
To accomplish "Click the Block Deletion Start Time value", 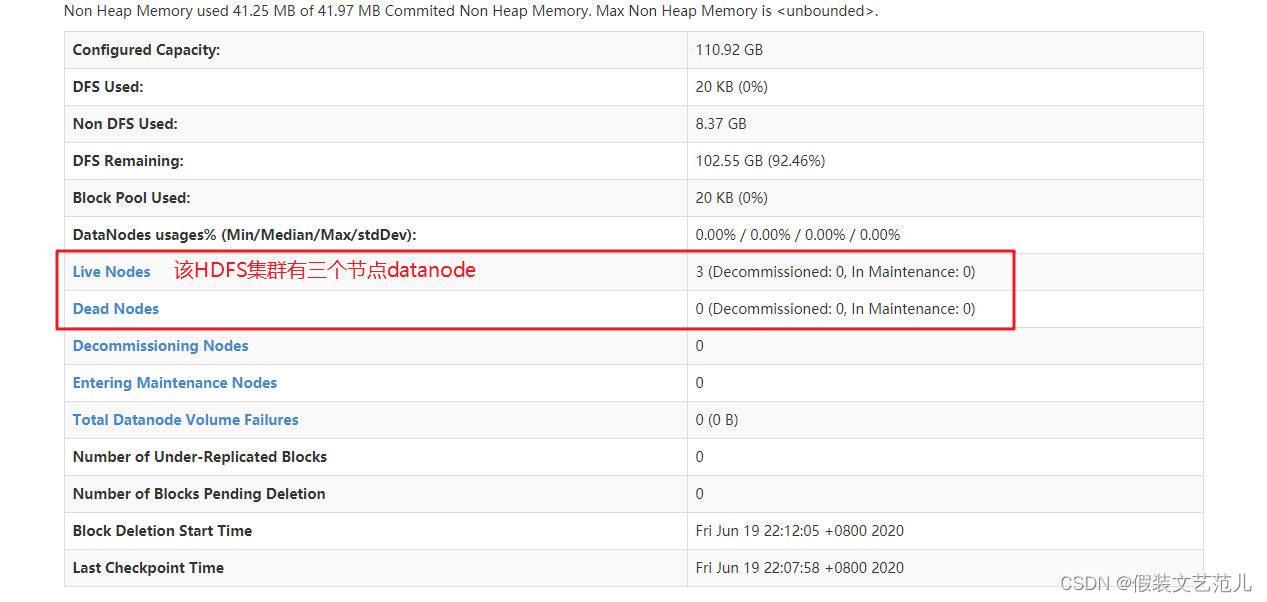I will point(800,531).
